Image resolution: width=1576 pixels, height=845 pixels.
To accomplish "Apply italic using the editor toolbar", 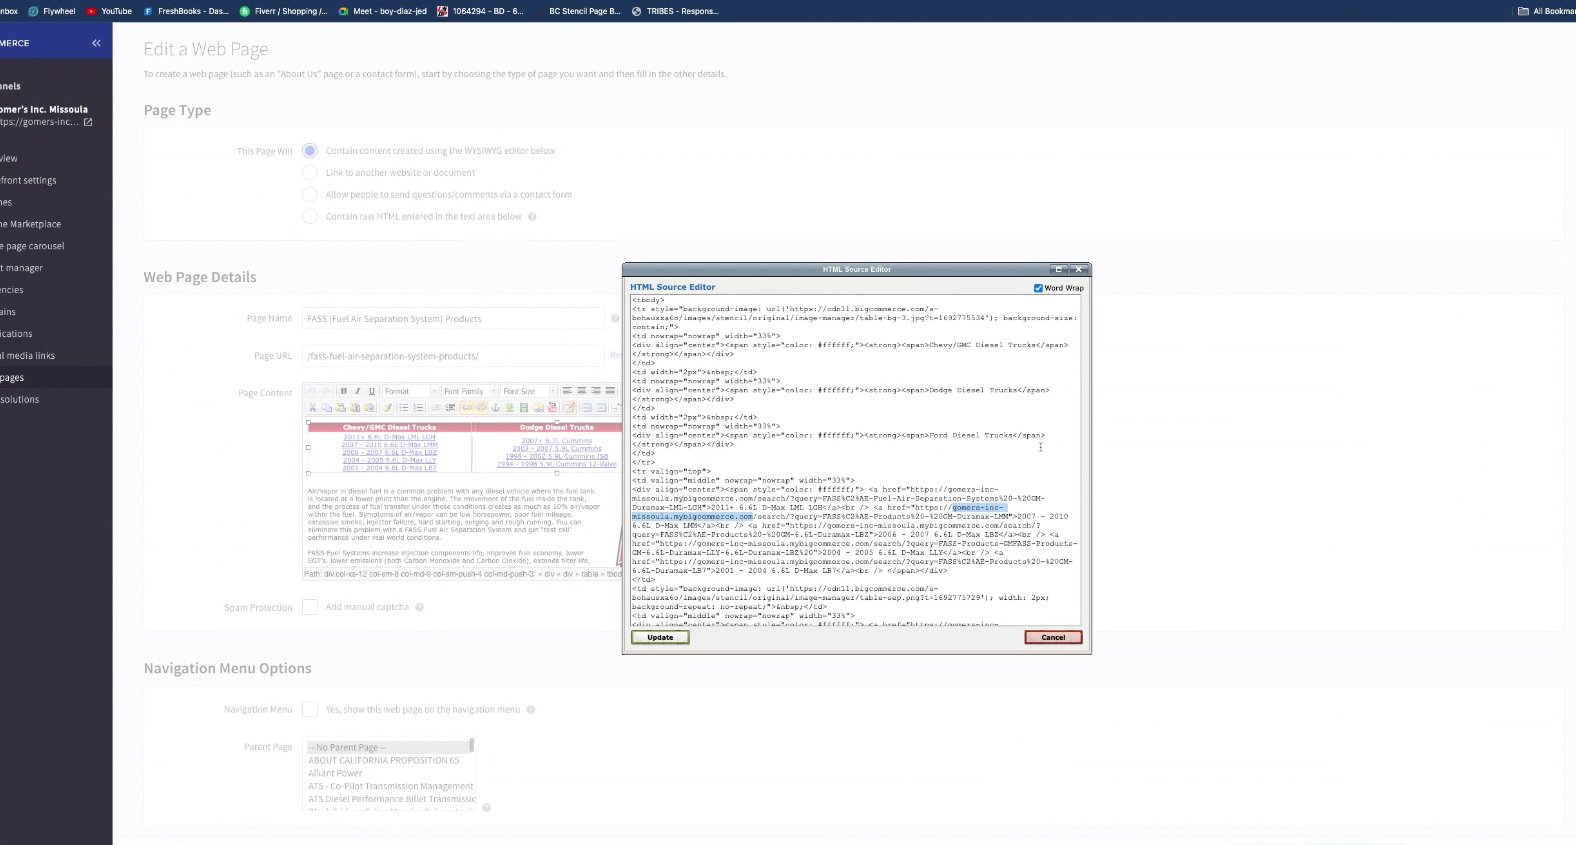I will 357,391.
